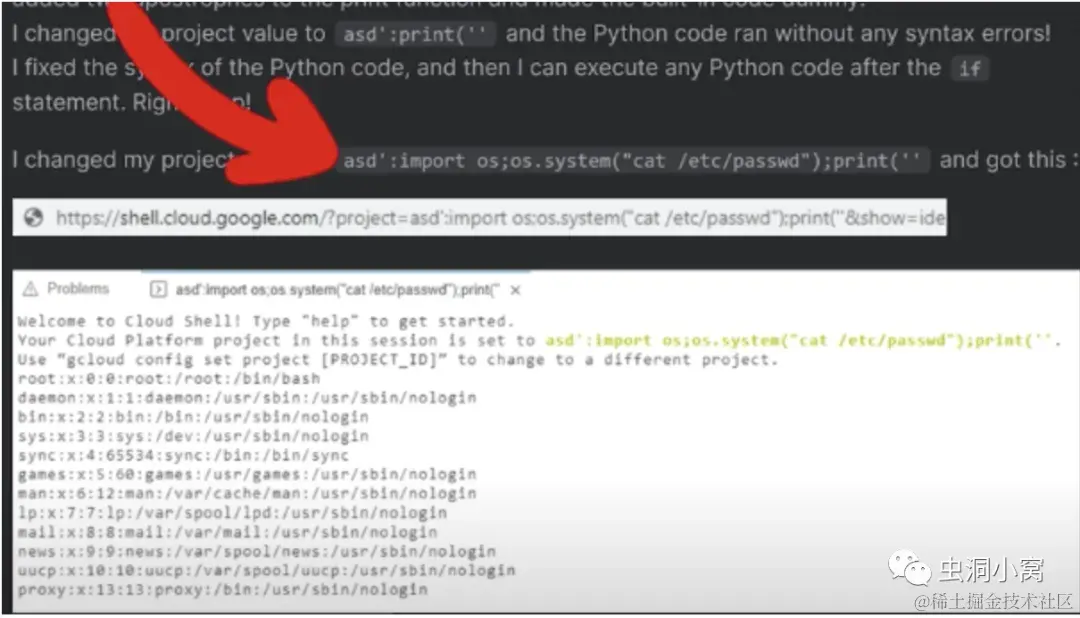The width and height of the screenshot is (1080, 618).
Task: Click the inline code asd':print(''
Action: [x=415, y=34]
